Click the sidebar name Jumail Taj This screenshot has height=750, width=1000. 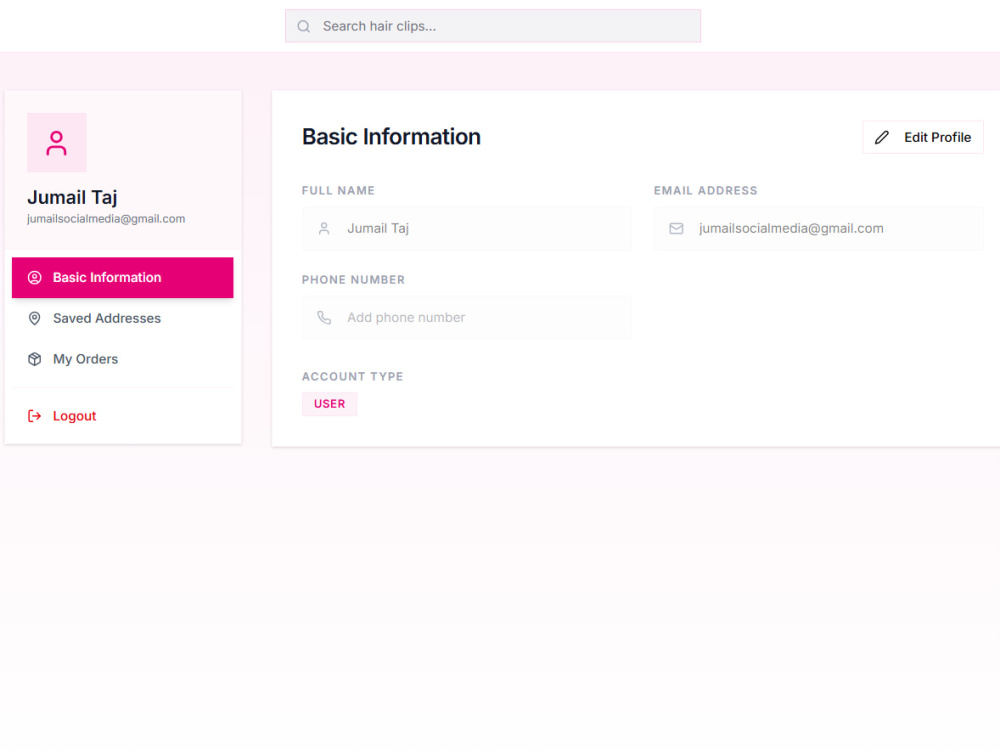pos(72,198)
